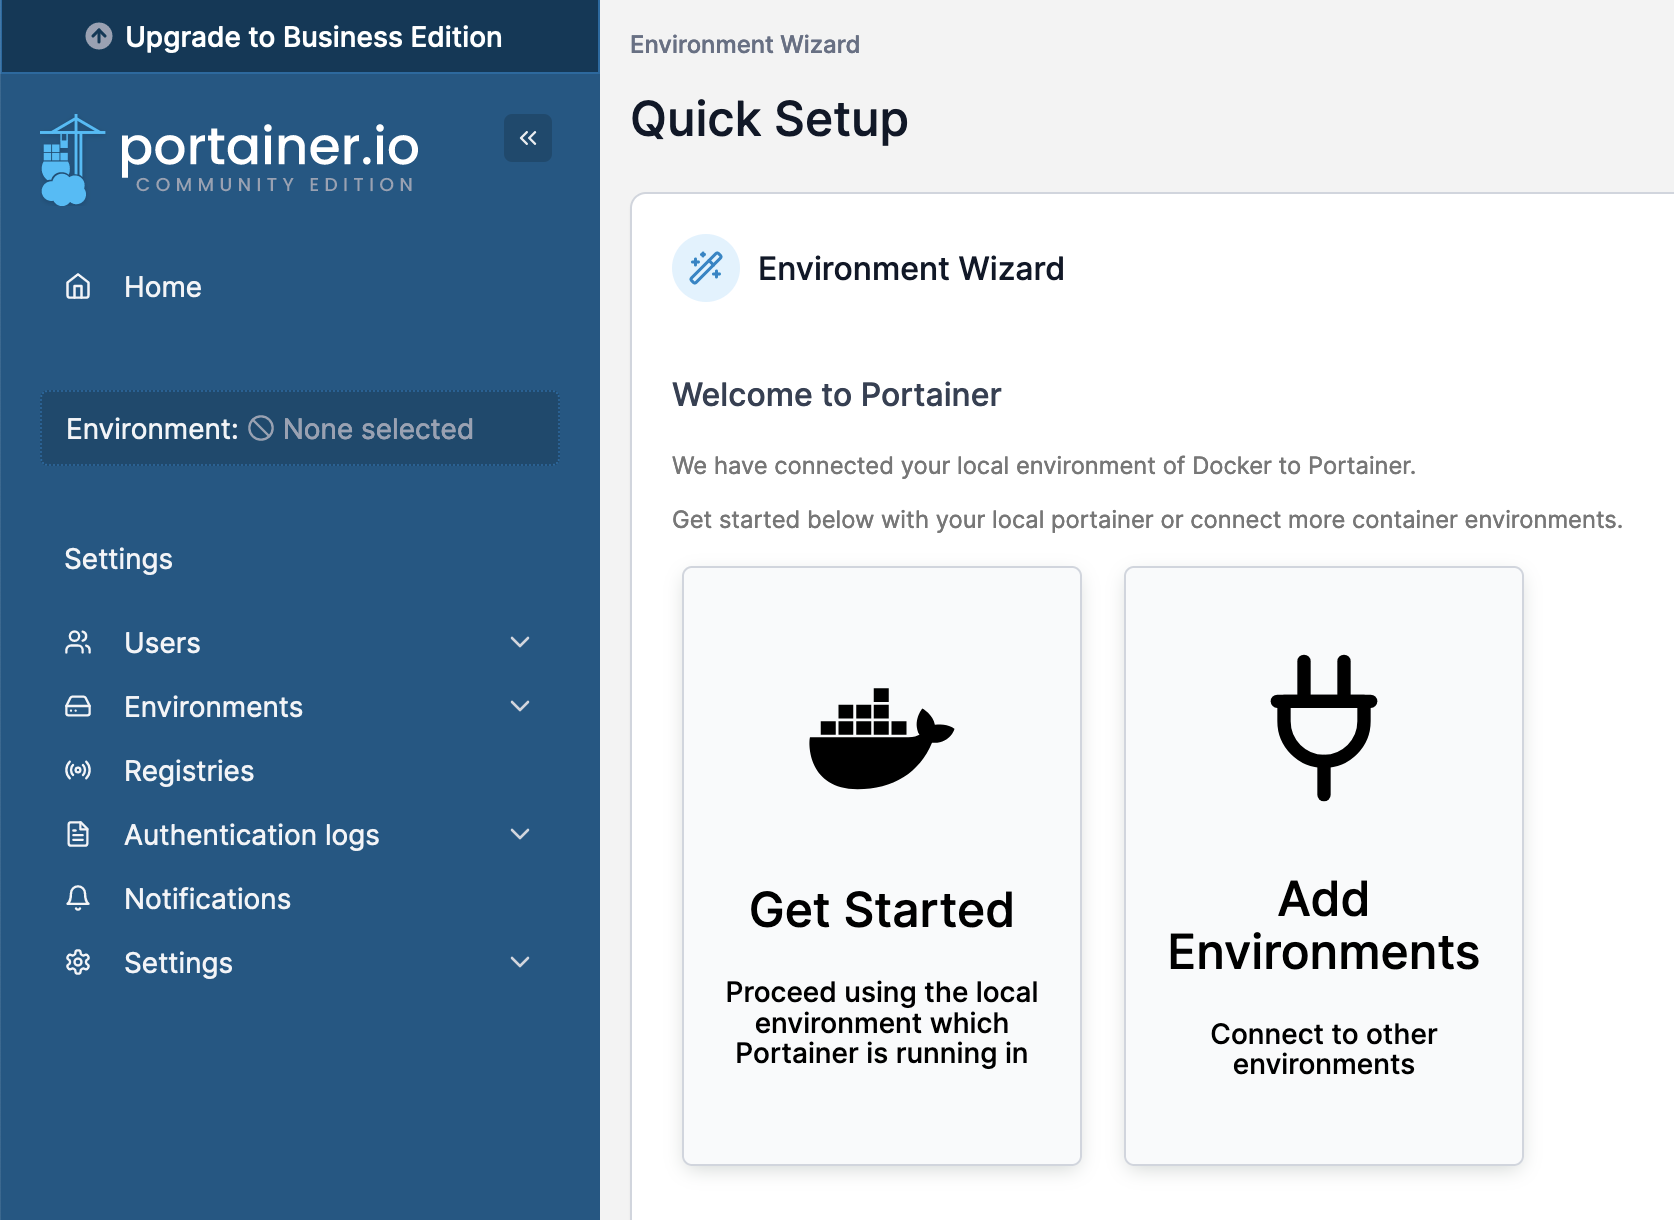Open Notifications in the sidebar

click(x=300, y=899)
